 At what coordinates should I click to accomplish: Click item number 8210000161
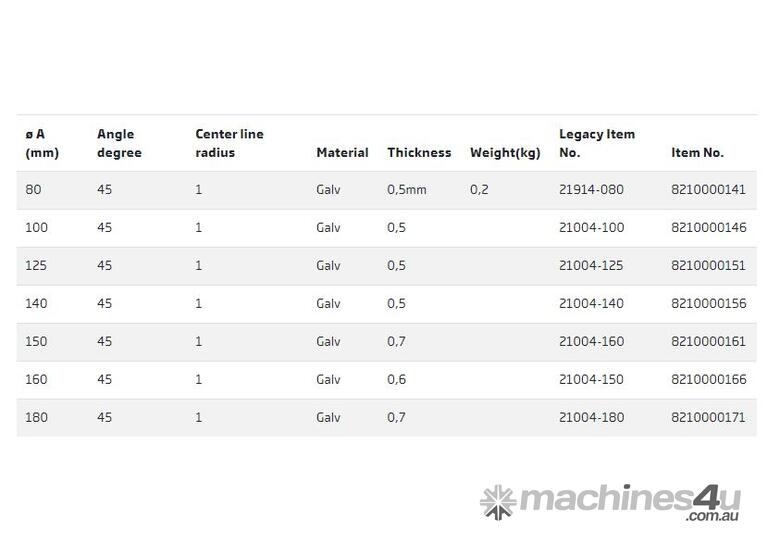(x=708, y=342)
